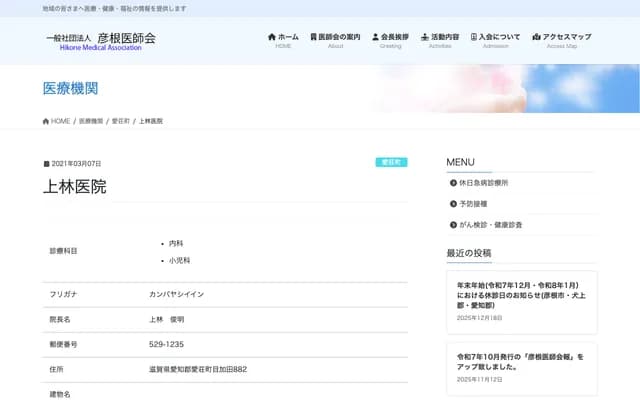Open the 医師会の案内 About menu
640x400 pixels.
(x=335, y=40)
